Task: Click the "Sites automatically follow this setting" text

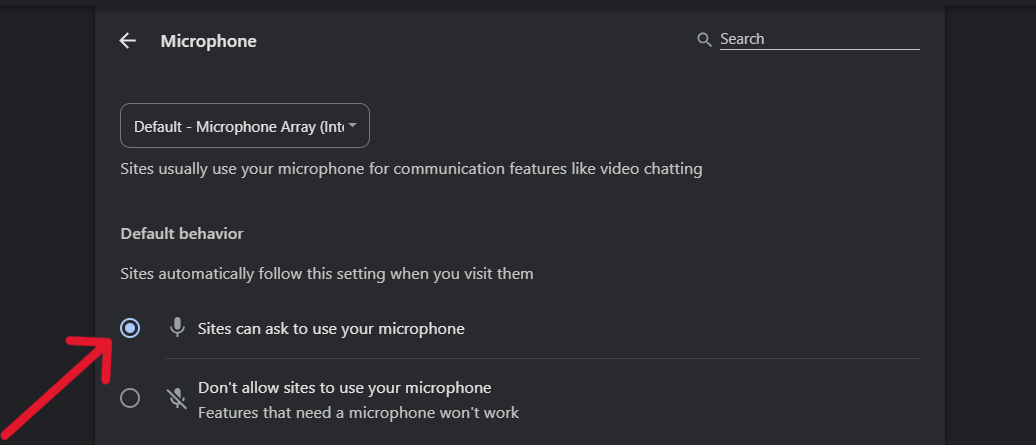Action: coord(327,272)
